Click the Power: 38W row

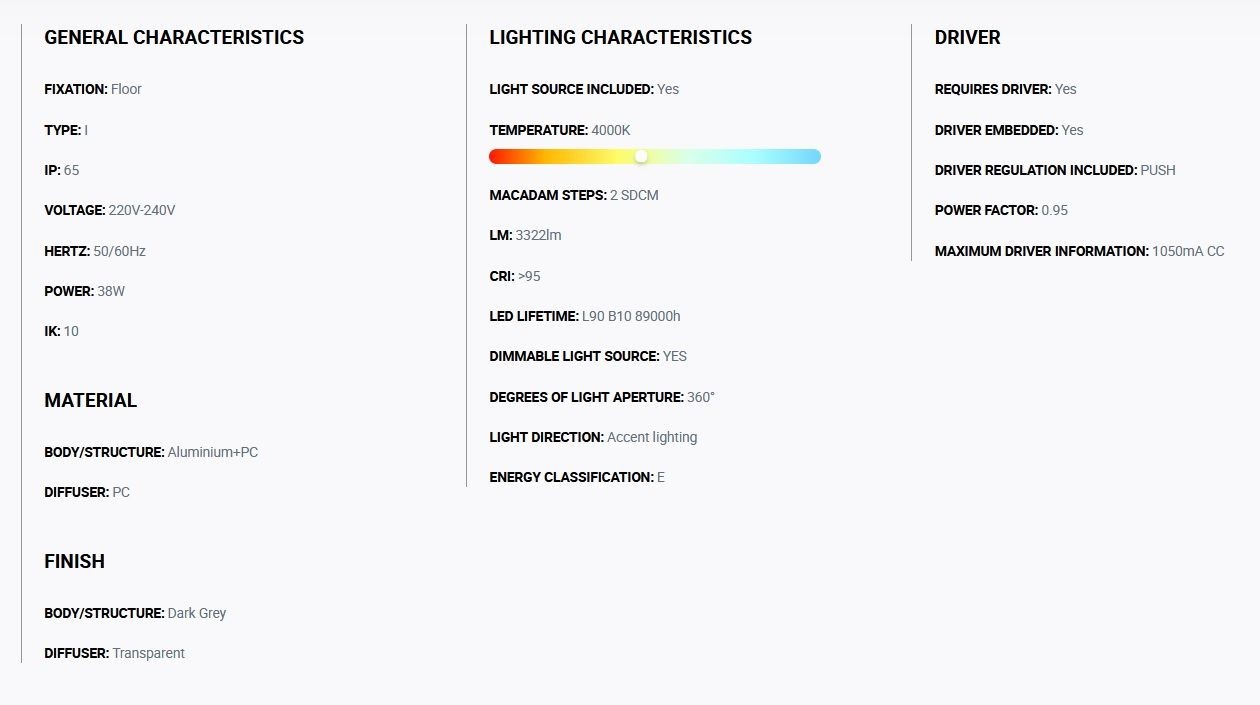[85, 291]
